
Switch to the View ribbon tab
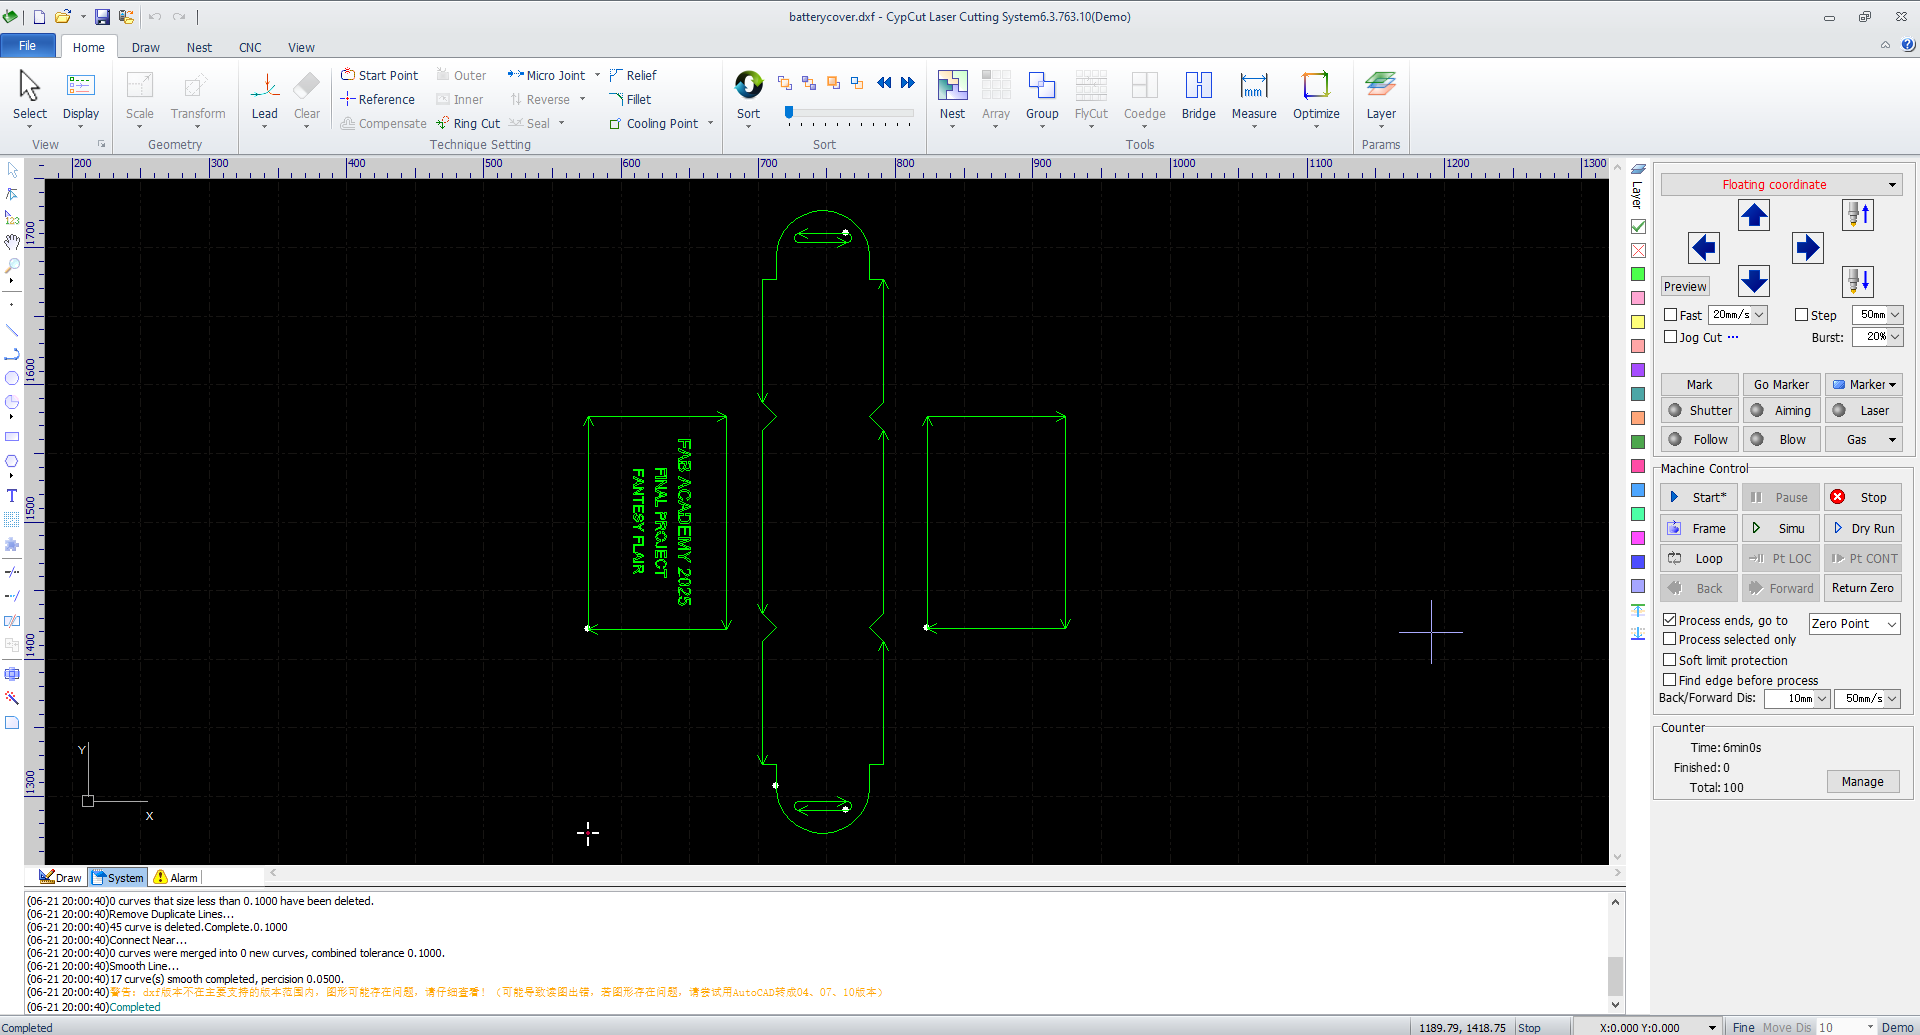coord(301,47)
